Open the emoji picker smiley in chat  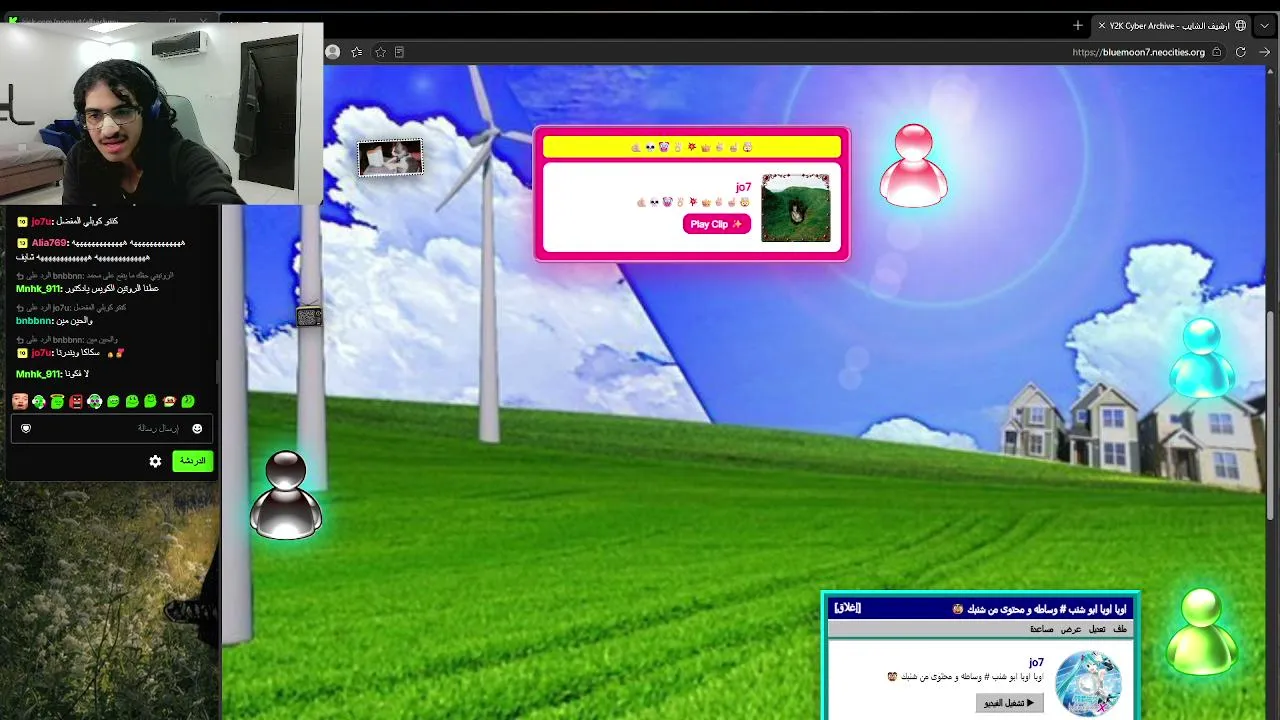point(197,429)
